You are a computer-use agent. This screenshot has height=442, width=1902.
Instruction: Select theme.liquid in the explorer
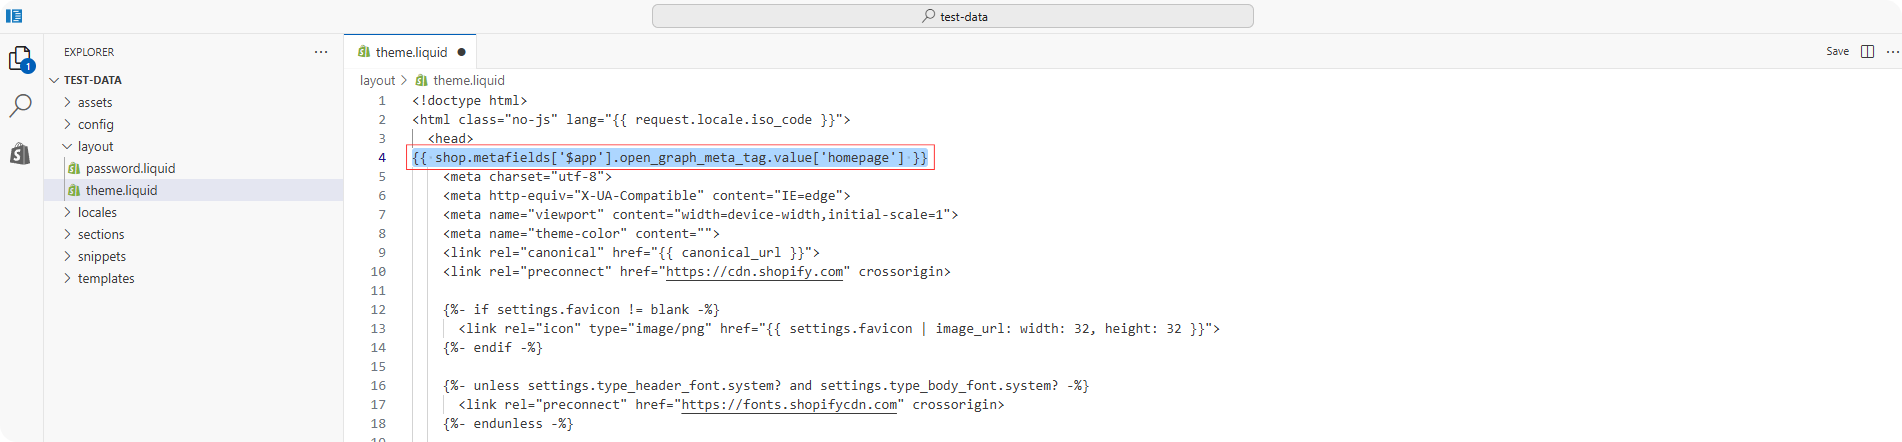click(x=194, y=190)
